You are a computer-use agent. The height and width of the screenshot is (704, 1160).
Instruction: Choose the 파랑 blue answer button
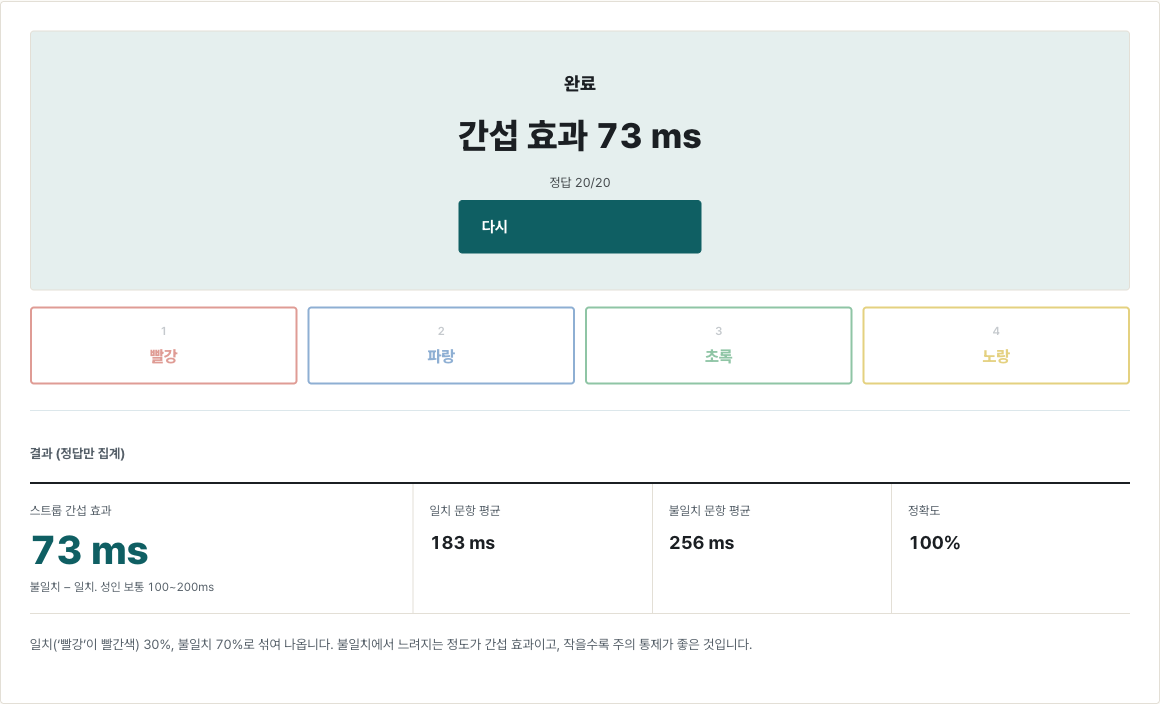pyautogui.click(x=441, y=345)
